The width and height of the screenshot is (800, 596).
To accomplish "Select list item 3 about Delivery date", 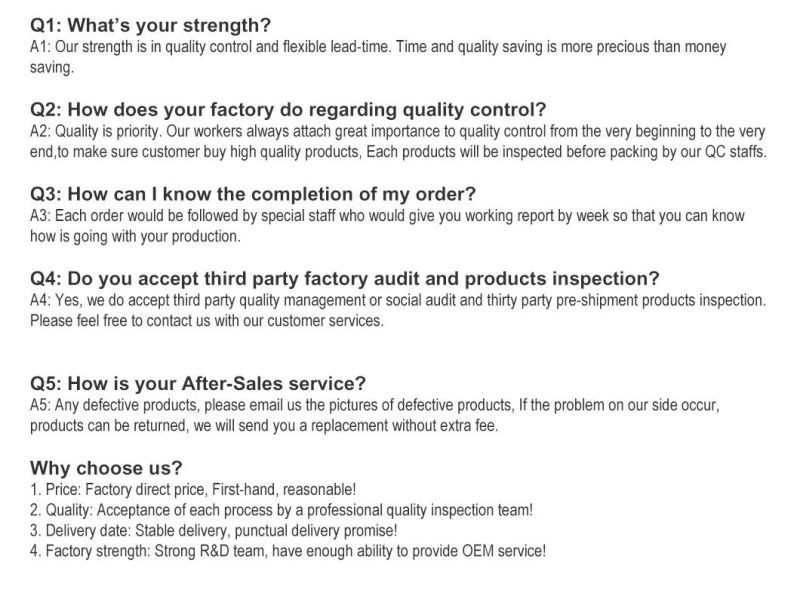I will [x=213, y=530].
